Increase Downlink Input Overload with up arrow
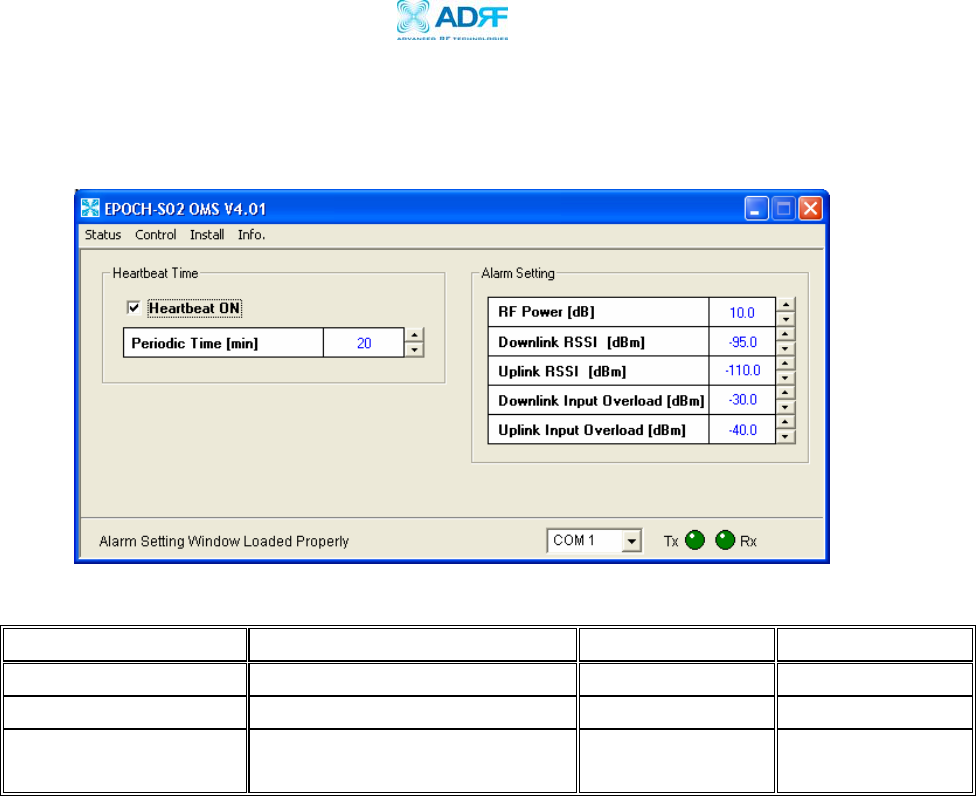Image resolution: width=976 pixels, height=796 pixels. point(786,392)
